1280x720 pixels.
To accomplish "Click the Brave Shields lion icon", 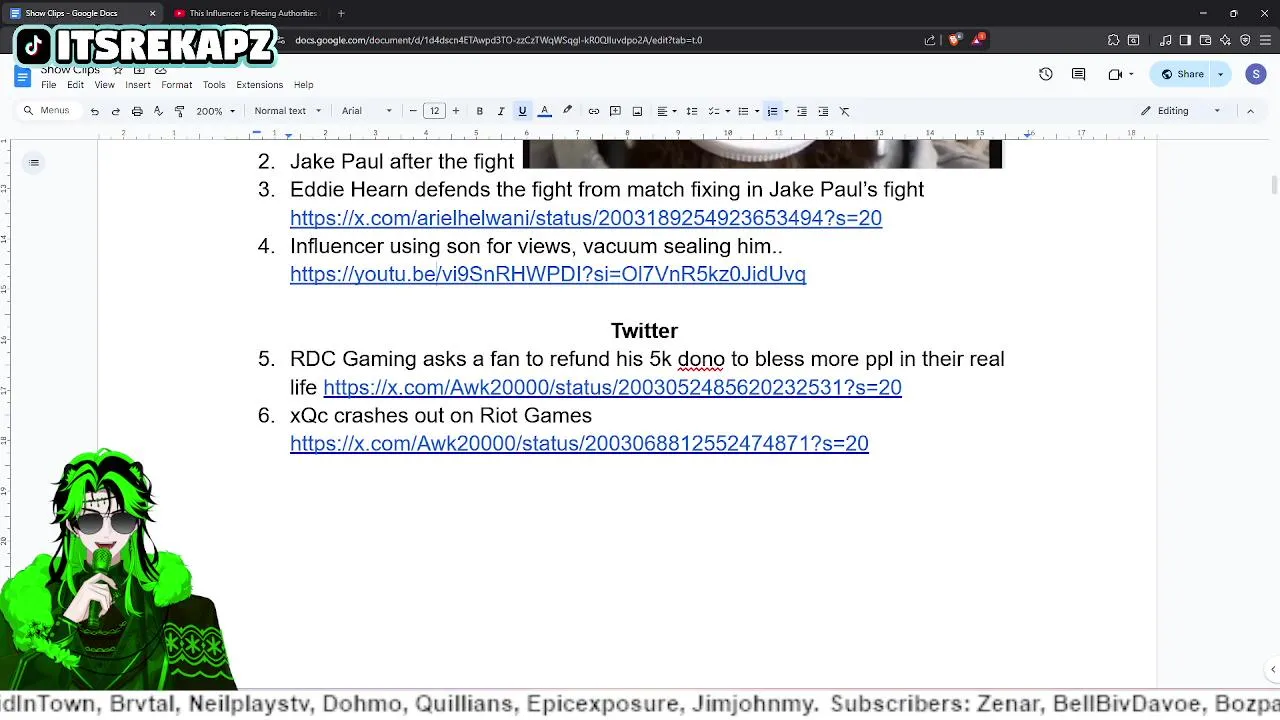I will (x=954, y=40).
